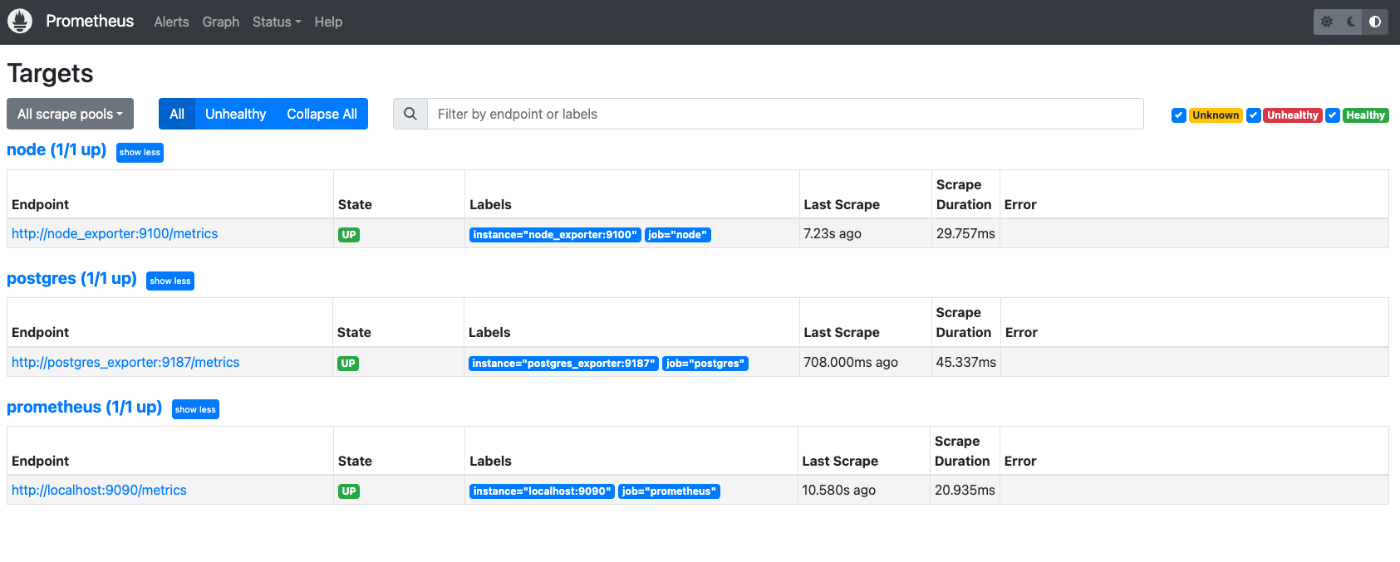Click the search magnifier icon
1400x562 pixels.
(x=410, y=114)
